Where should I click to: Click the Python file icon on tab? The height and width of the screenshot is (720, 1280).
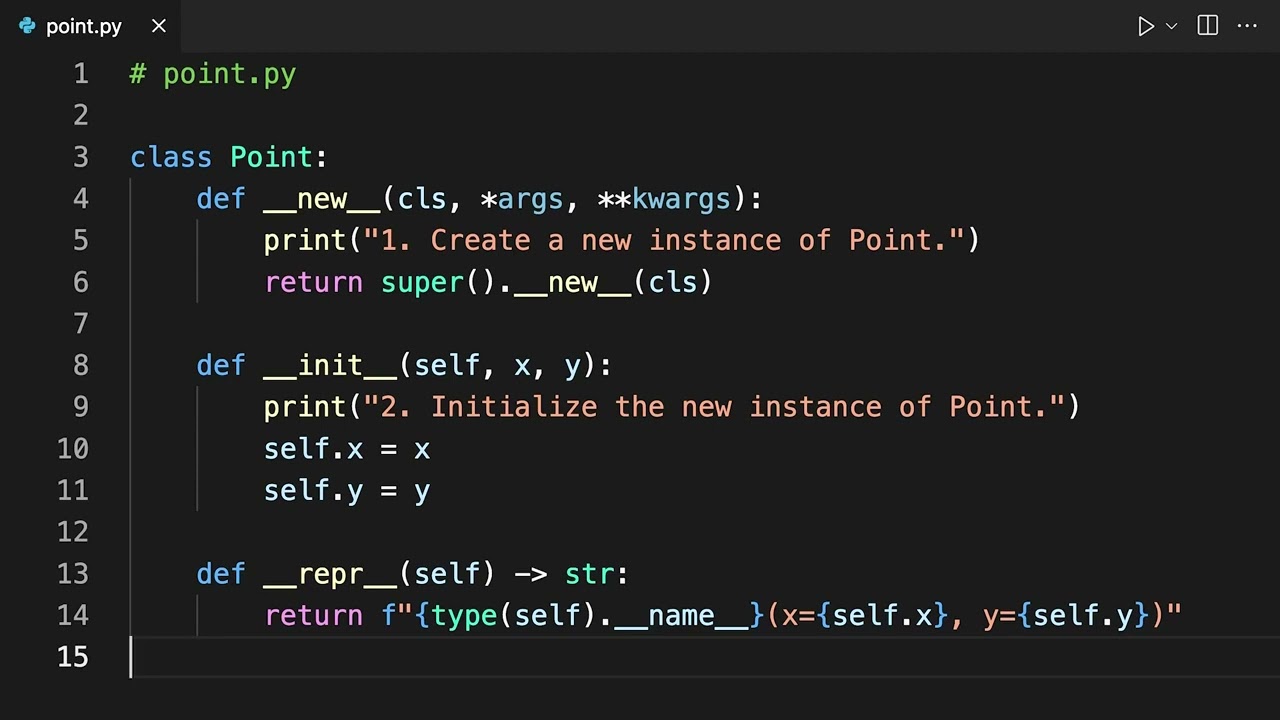27,26
